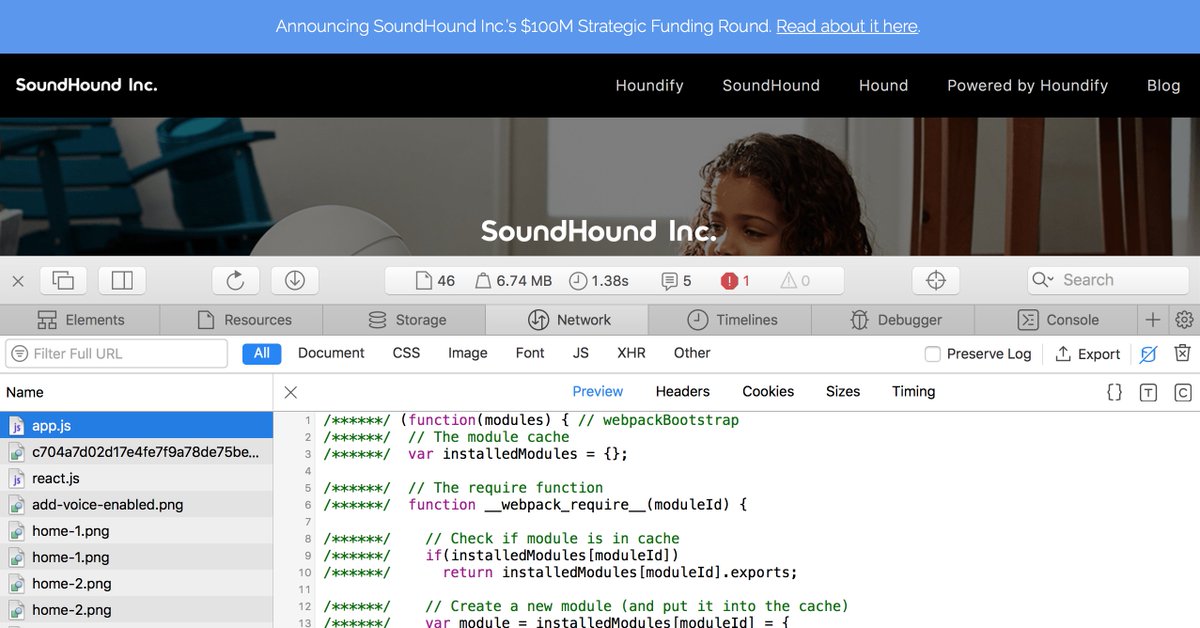Click the Export button
This screenshot has width=1200, height=628.
click(x=1088, y=354)
